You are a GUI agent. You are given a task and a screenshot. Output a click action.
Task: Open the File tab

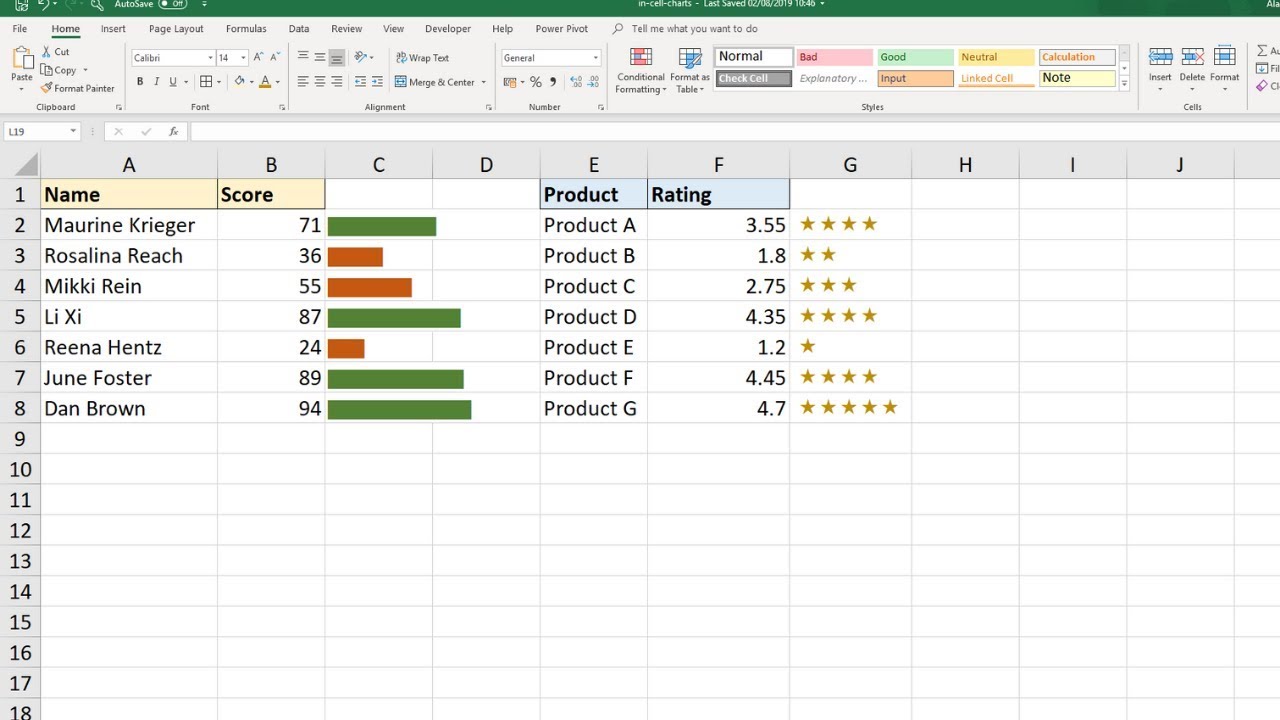[x=20, y=29]
